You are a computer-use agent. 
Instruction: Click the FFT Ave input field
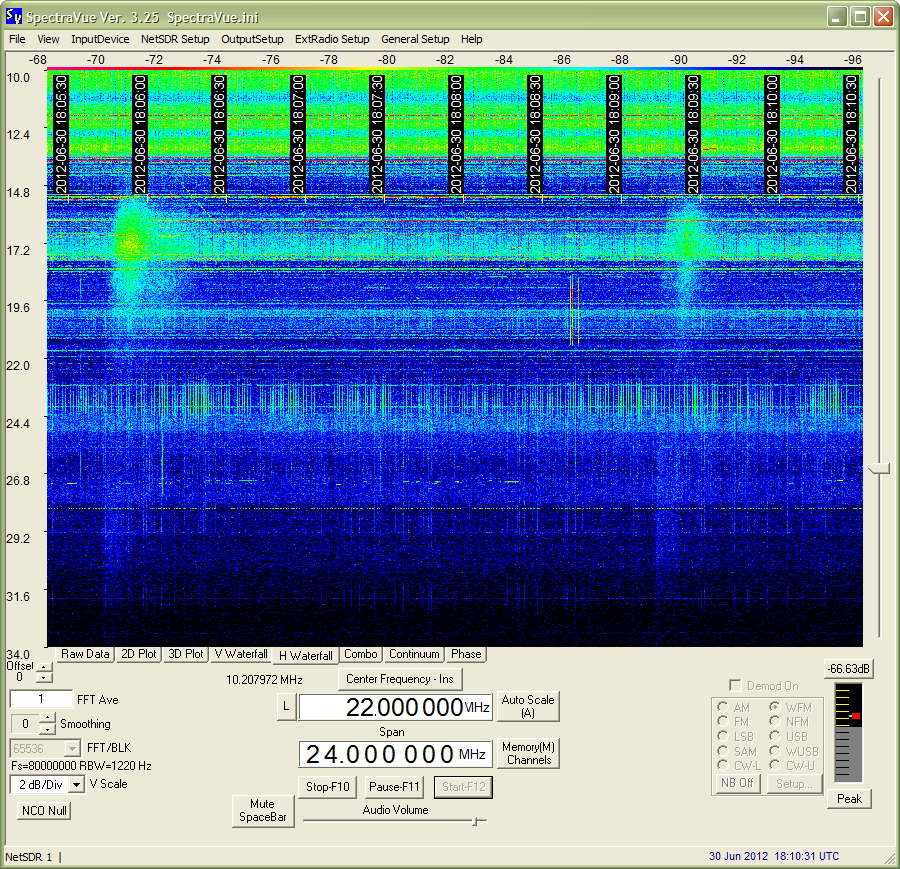point(41,699)
